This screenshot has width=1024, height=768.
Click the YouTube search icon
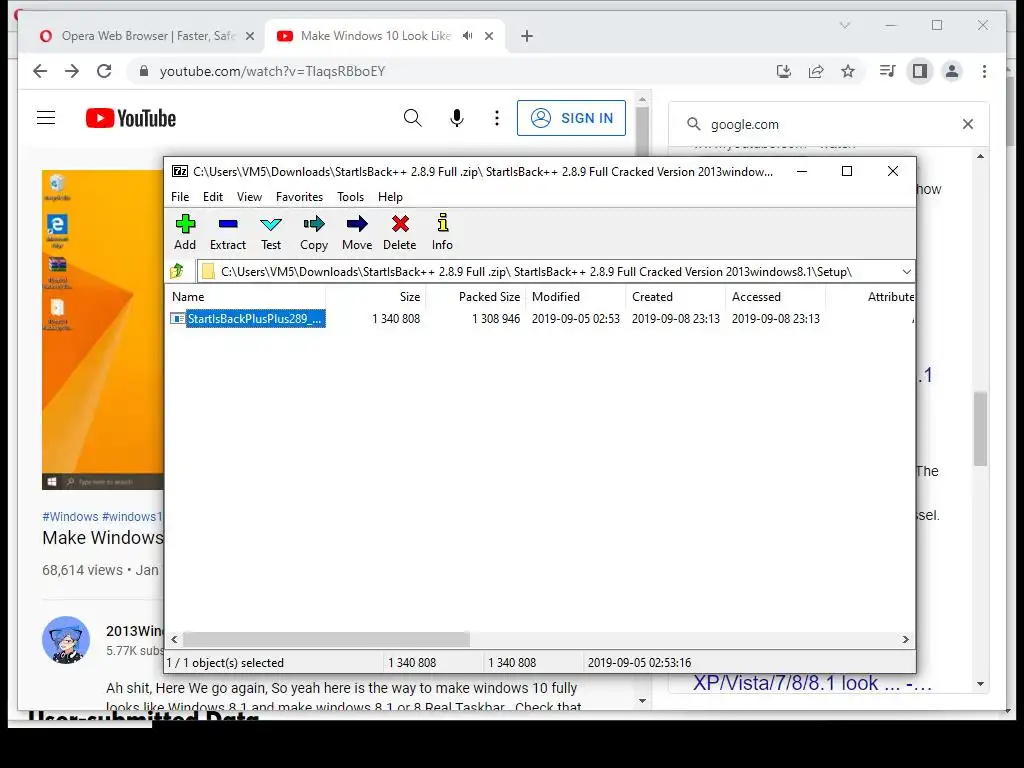point(413,118)
